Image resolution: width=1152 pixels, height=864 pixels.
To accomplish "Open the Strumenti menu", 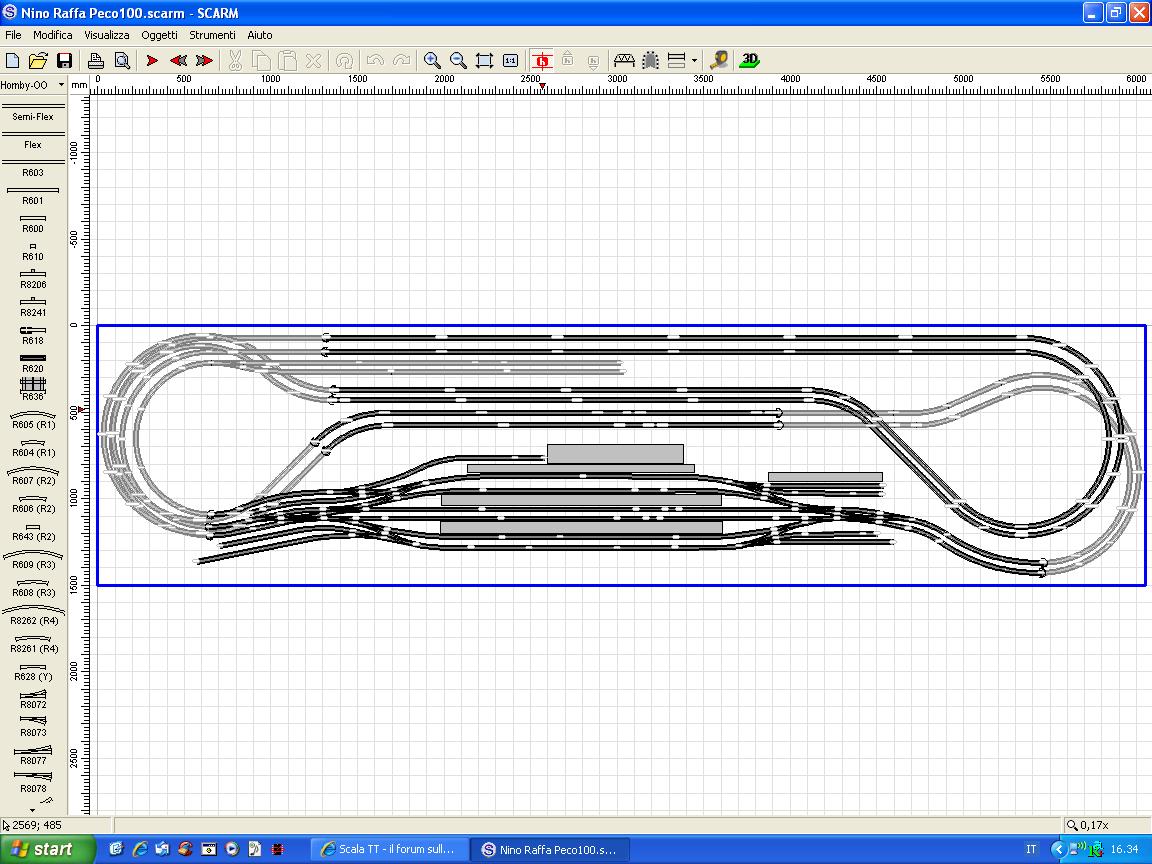I will point(212,35).
